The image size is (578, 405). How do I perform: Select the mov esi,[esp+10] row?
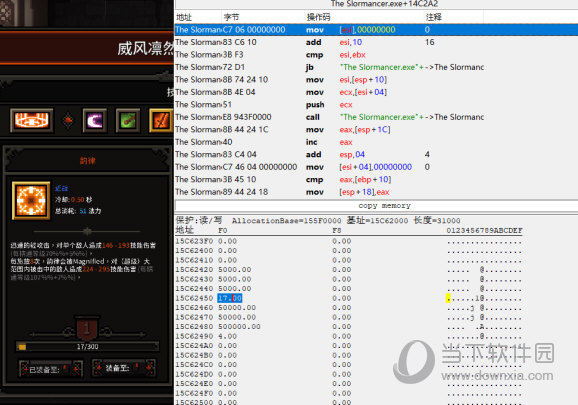point(376,80)
